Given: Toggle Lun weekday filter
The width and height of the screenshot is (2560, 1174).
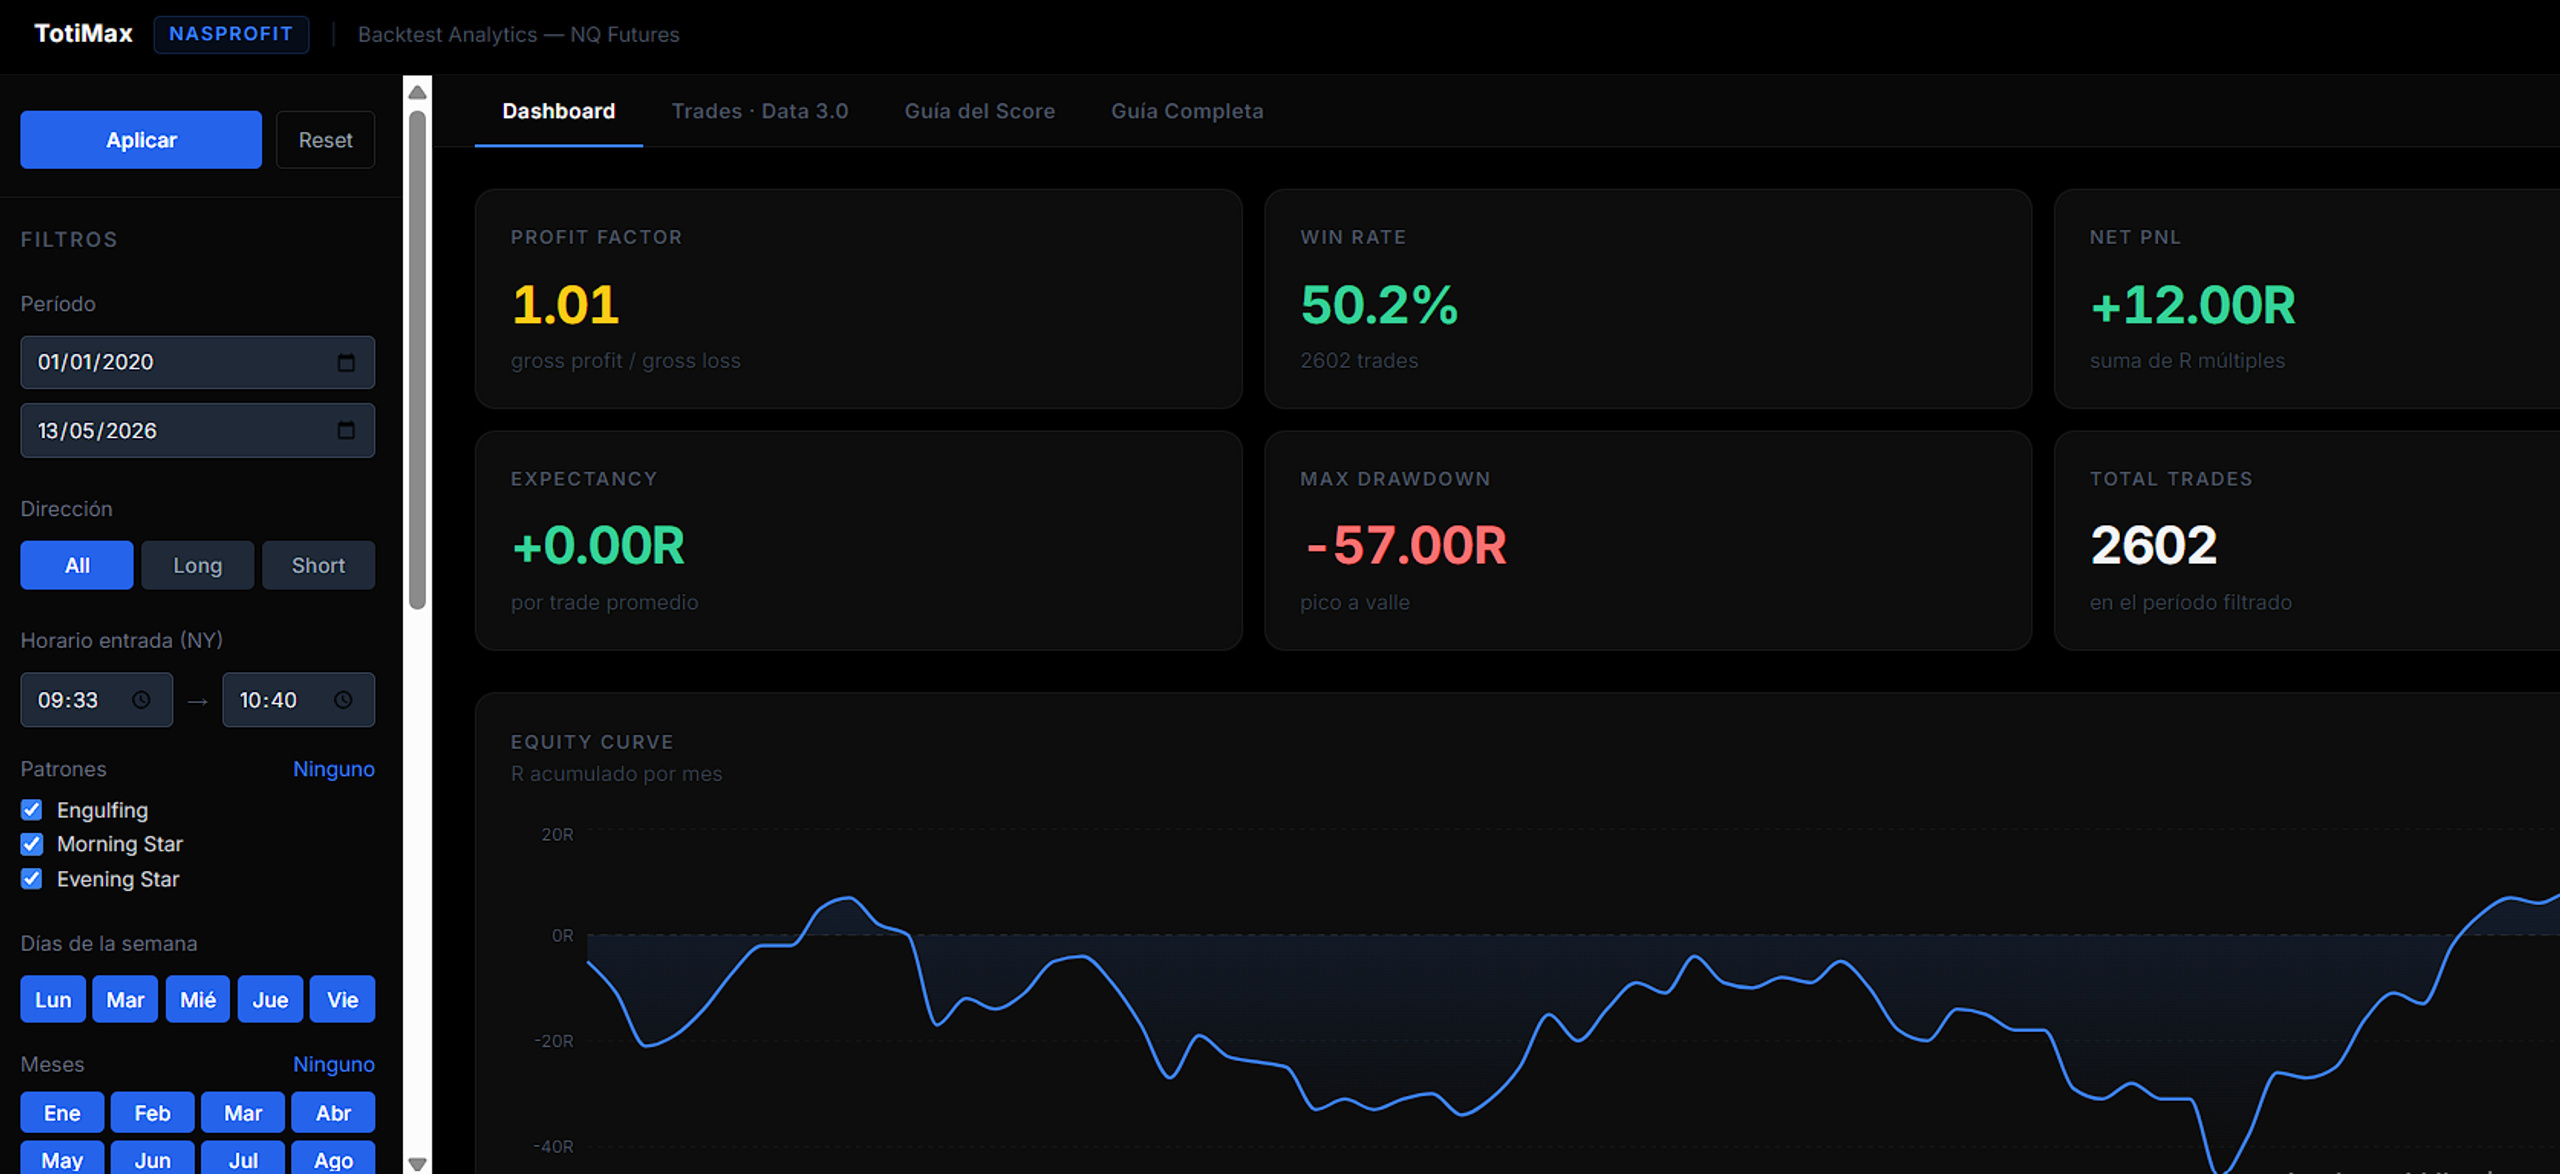Looking at the screenshot, I should 53,999.
